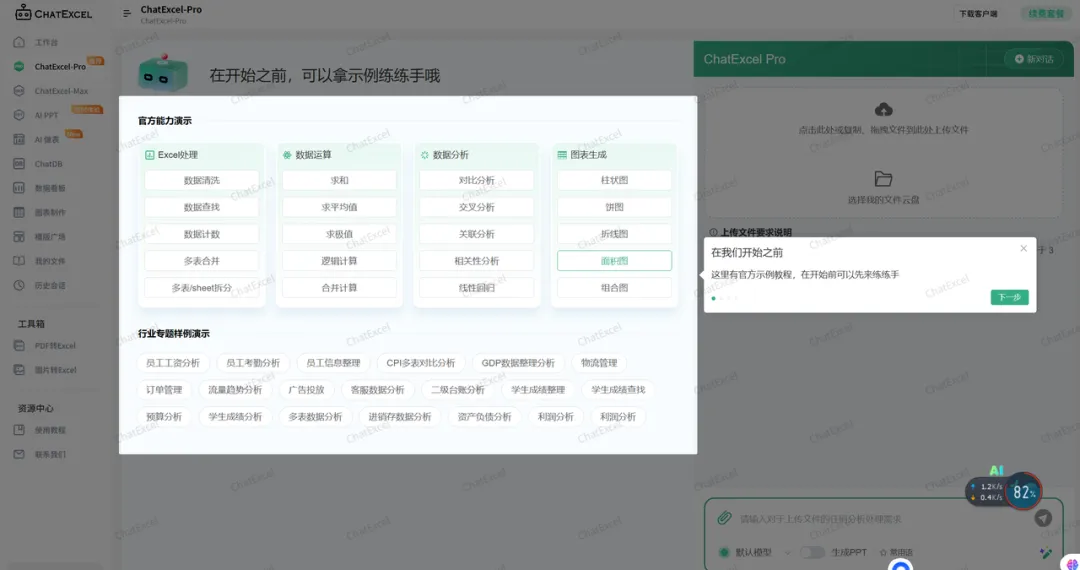Open the ChatExcel-Max sidebar icon
Screen dimensions: 1080x570
[19, 91]
